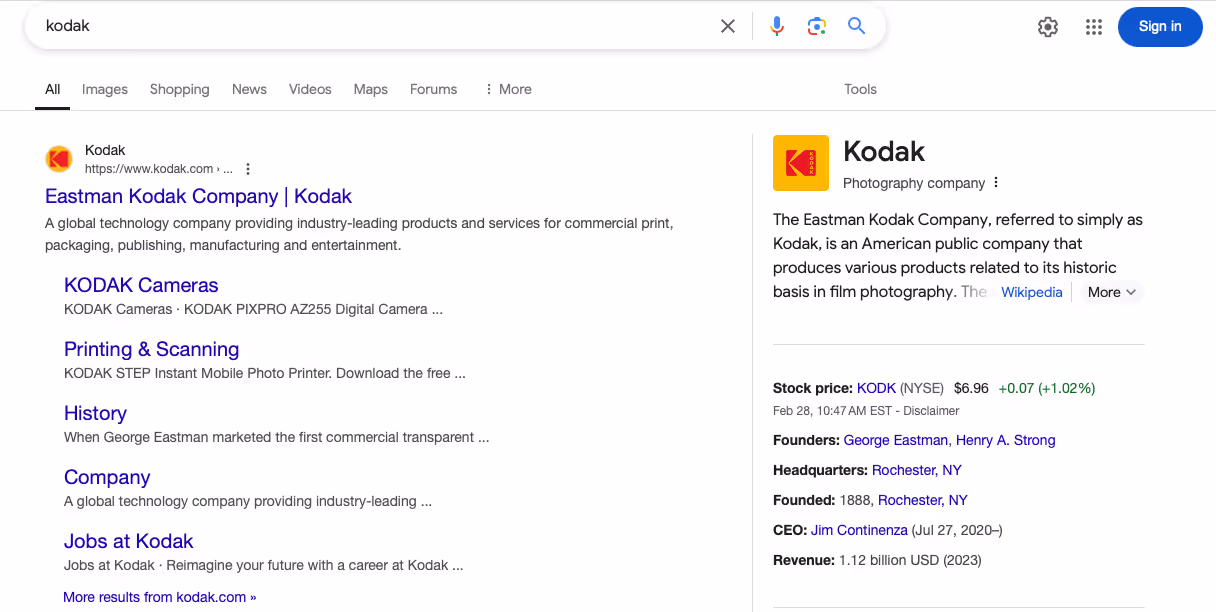Click the Kodak logo in the knowledge panel
Screen dimensions: 1216x612
(x=801, y=163)
